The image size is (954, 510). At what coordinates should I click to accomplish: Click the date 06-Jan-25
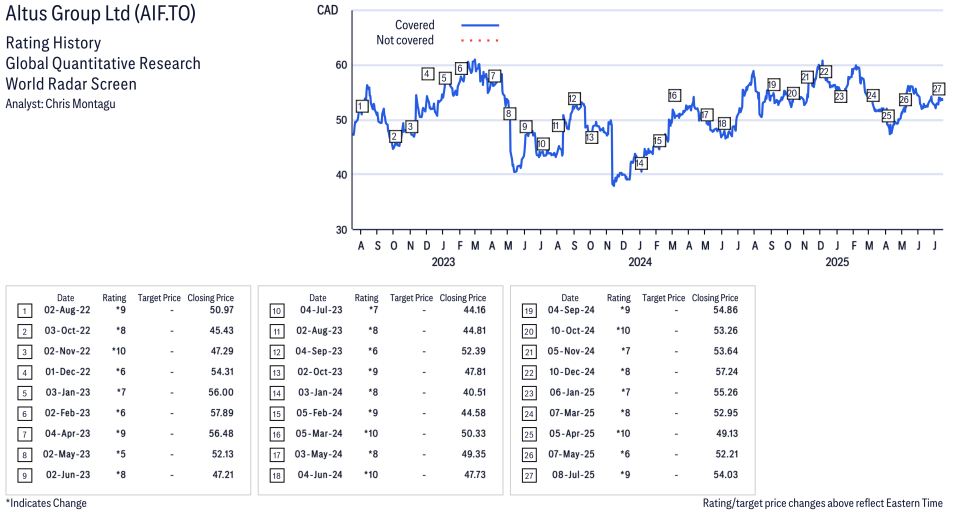point(572,393)
